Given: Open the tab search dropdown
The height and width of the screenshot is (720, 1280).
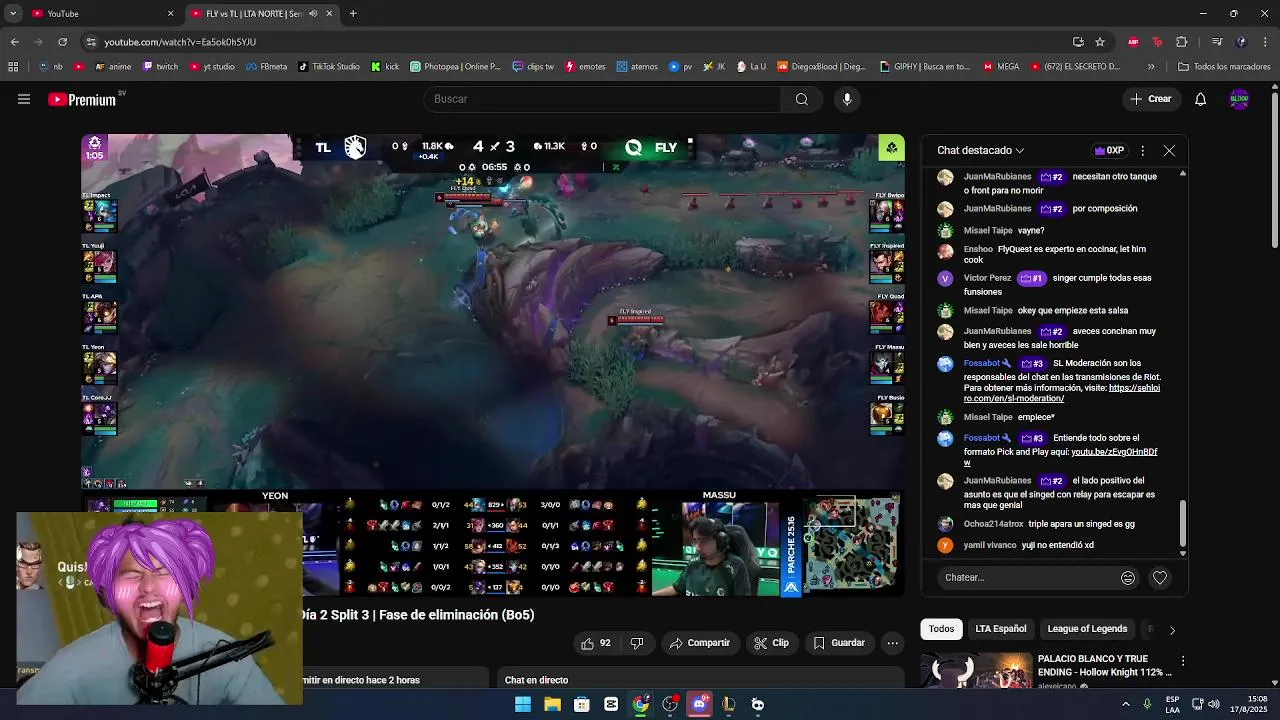Looking at the screenshot, I should coord(13,13).
